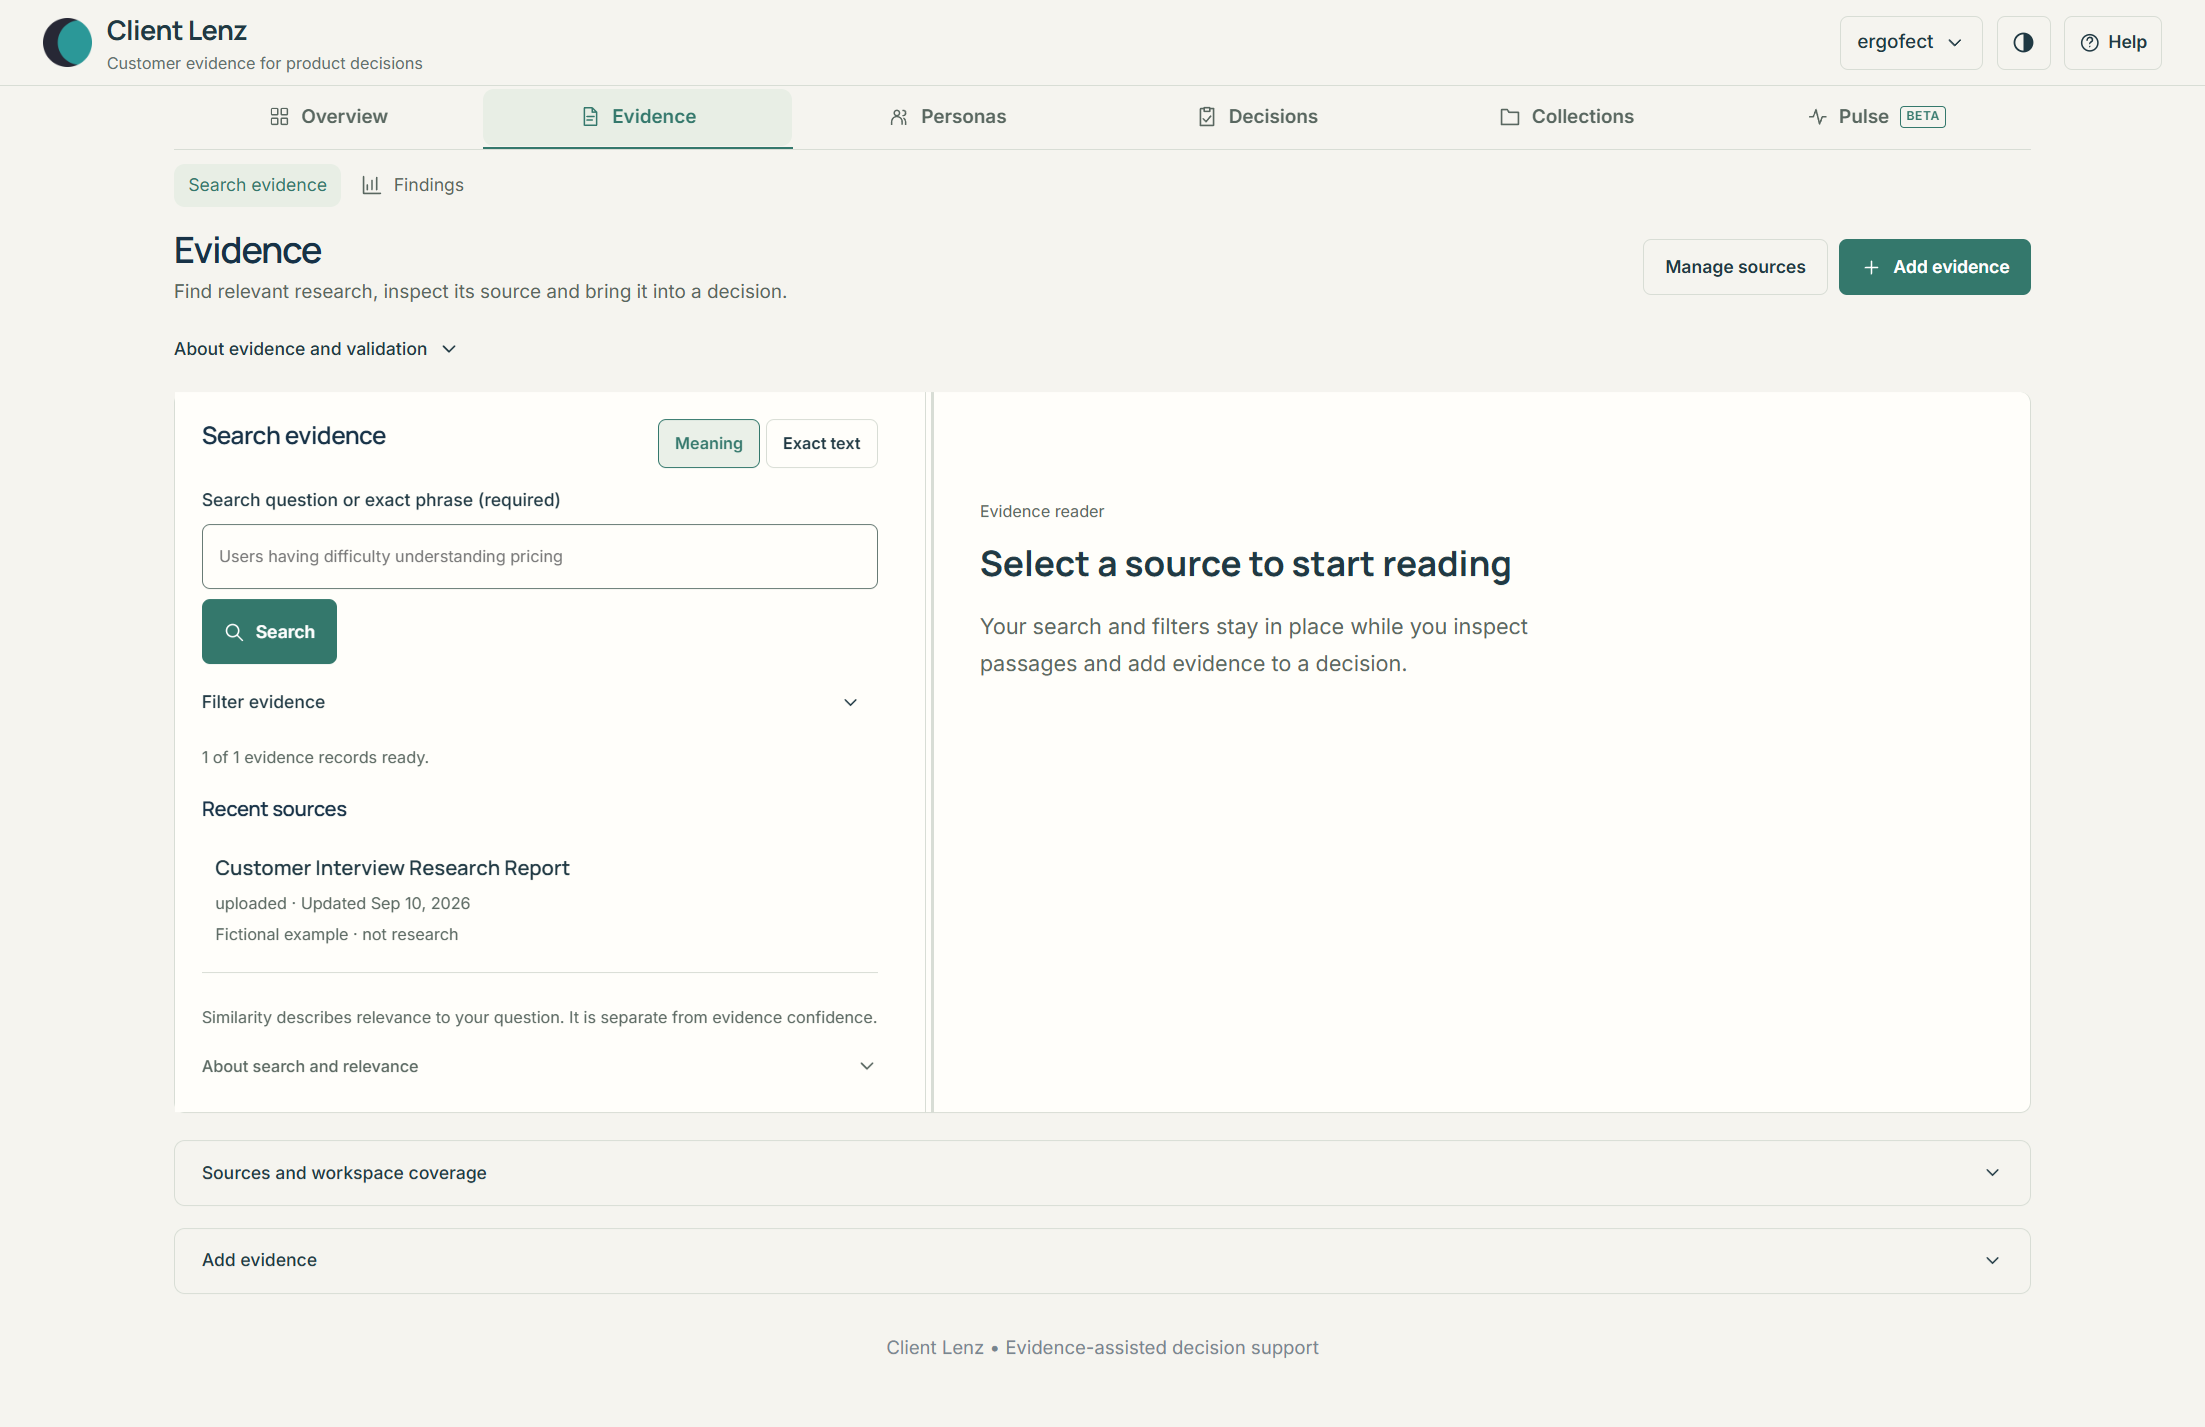The image size is (2205, 1427).
Task: Go to the Overview tab
Action: click(328, 117)
